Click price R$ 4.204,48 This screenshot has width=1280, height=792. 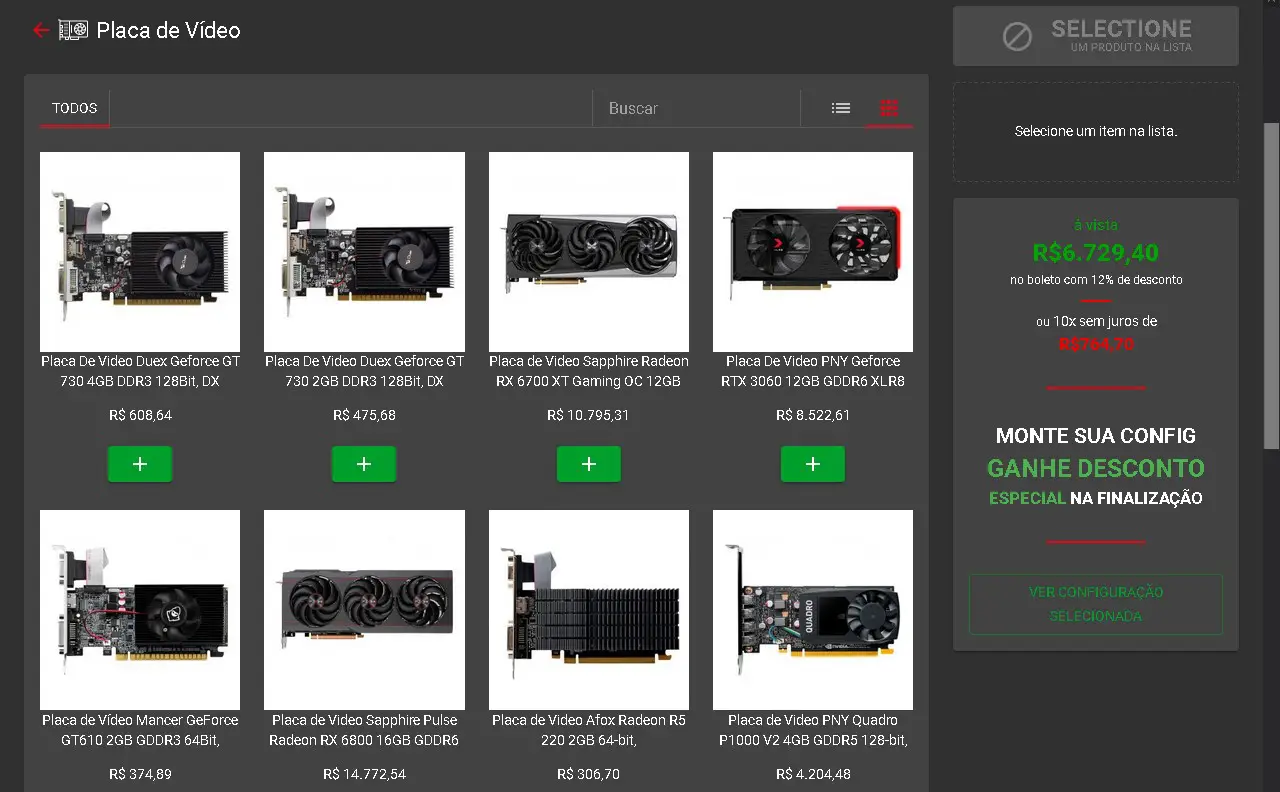coord(813,774)
